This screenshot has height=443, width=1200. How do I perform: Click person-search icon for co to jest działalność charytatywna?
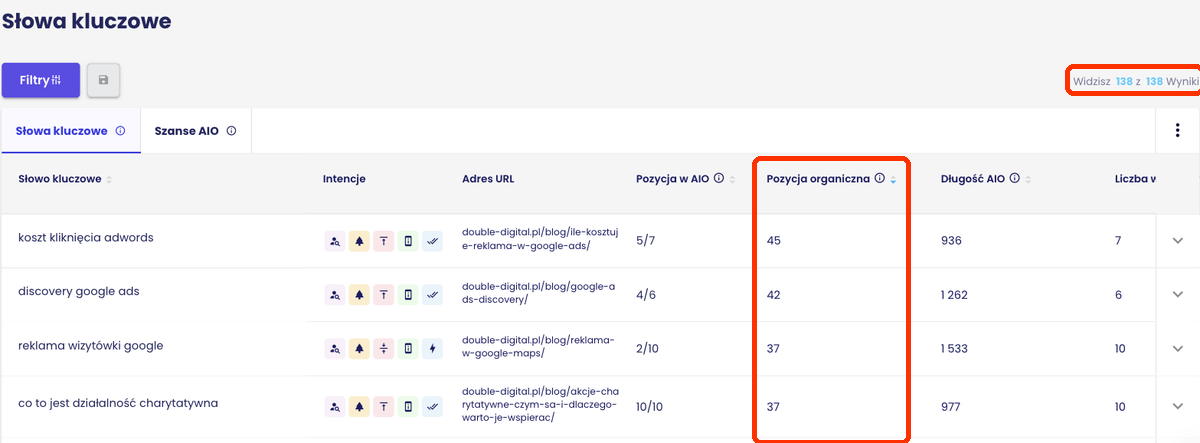(334, 407)
